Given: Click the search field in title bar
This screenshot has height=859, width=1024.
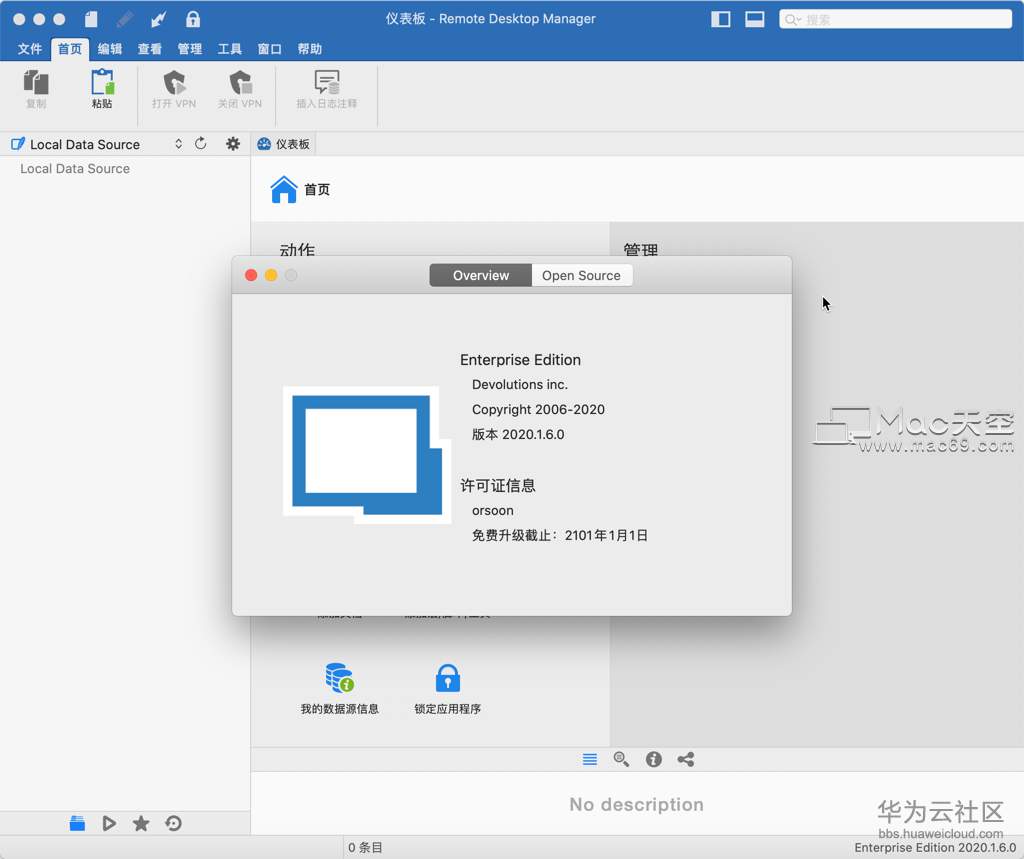Looking at the screenshot, I should point(895,20).
